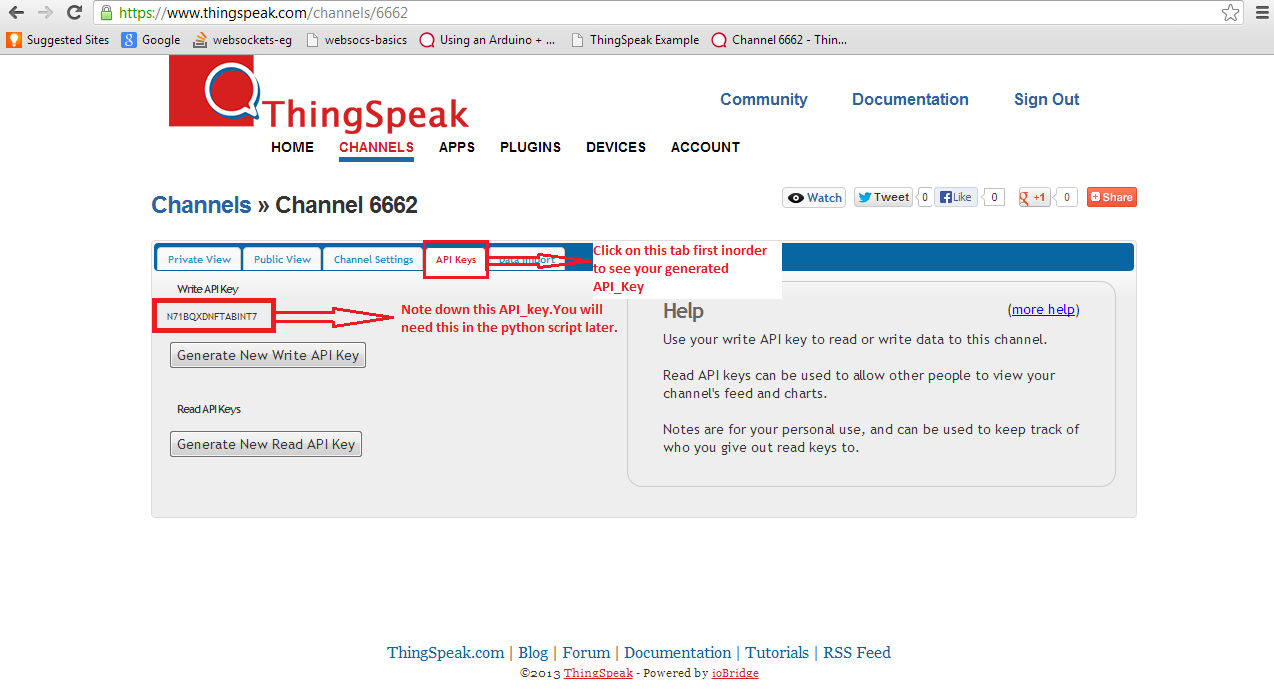Viewport: 1274px width, 691px height.
Task: Select the Channel Settings tab
Action: 373,259
